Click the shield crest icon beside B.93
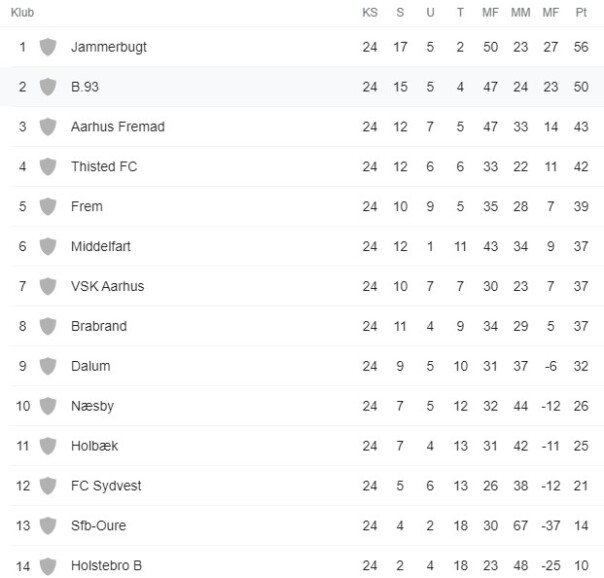The height and width of the screenshot is (578, 604). point(48,87)
